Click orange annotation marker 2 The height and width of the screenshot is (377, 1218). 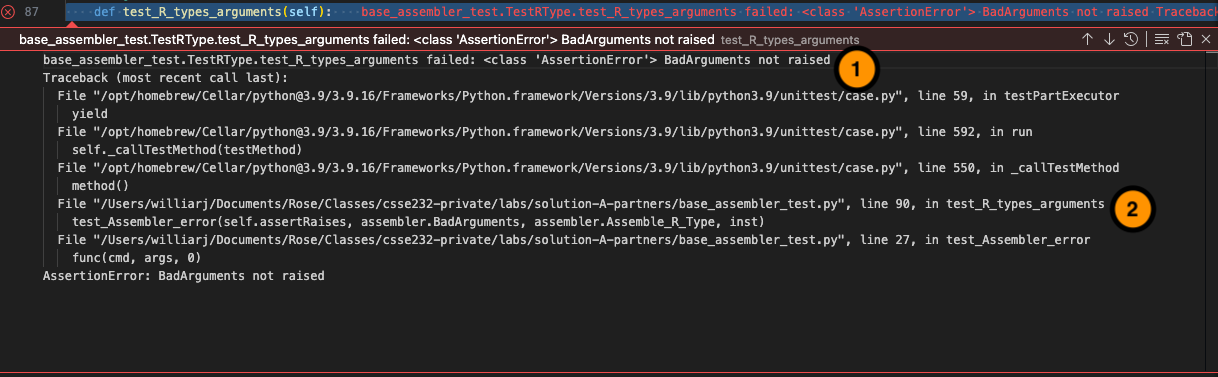coord(1131,209)
